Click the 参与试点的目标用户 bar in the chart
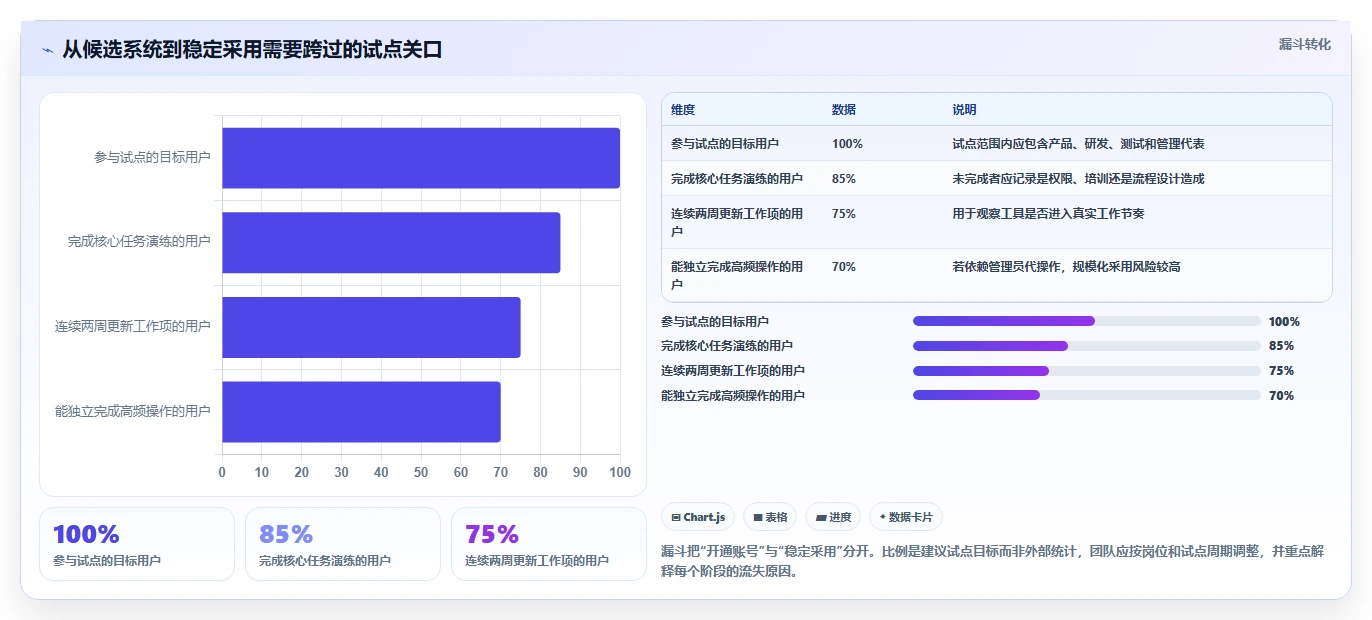The height and width of the screenshot is (620, 1372). click(x=421, y=158)
